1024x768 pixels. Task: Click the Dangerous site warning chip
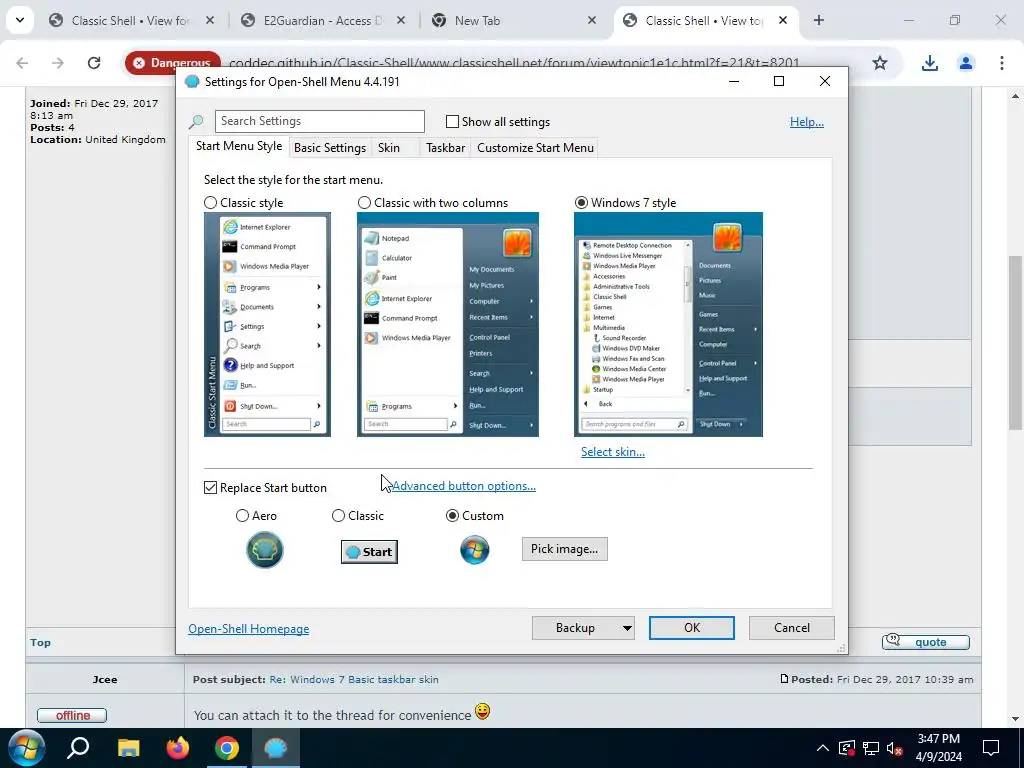click(173, 63)
